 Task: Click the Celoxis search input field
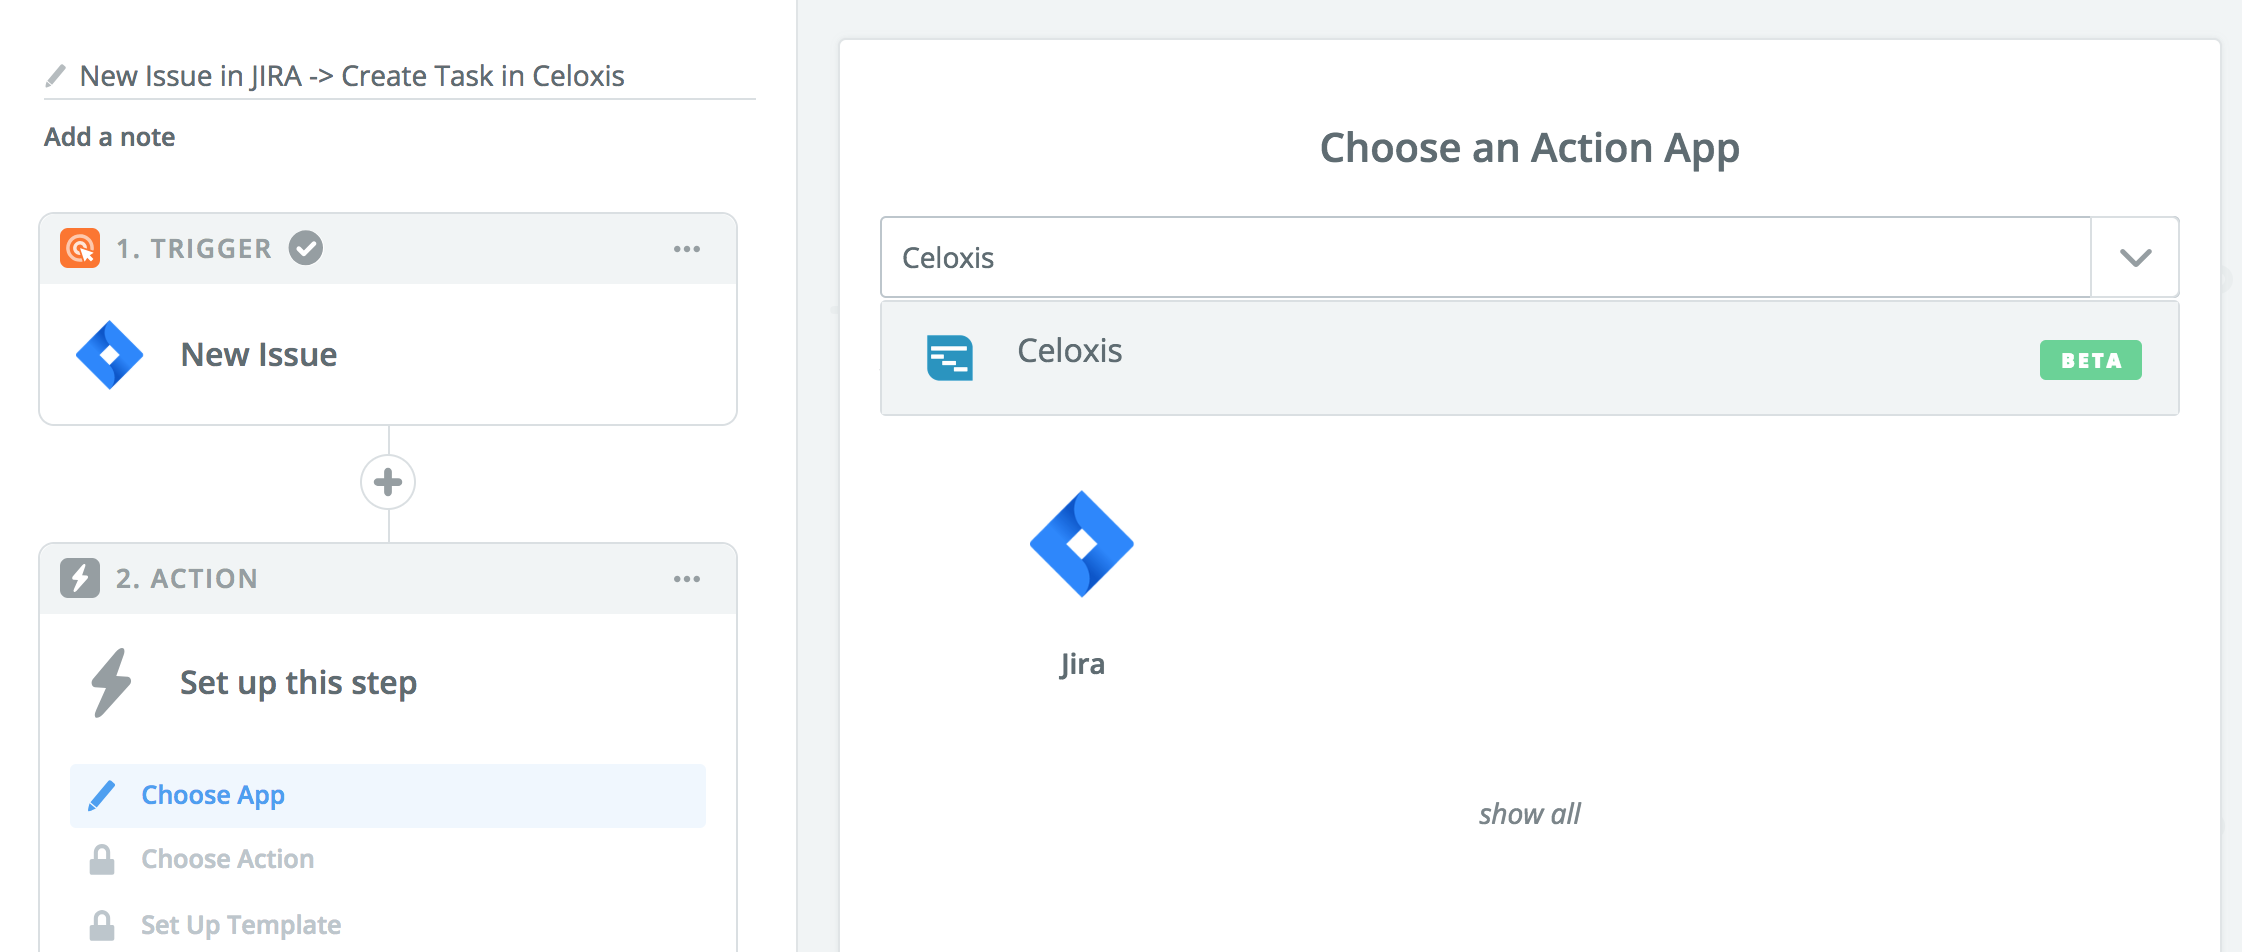click(x=1485, y=258)
